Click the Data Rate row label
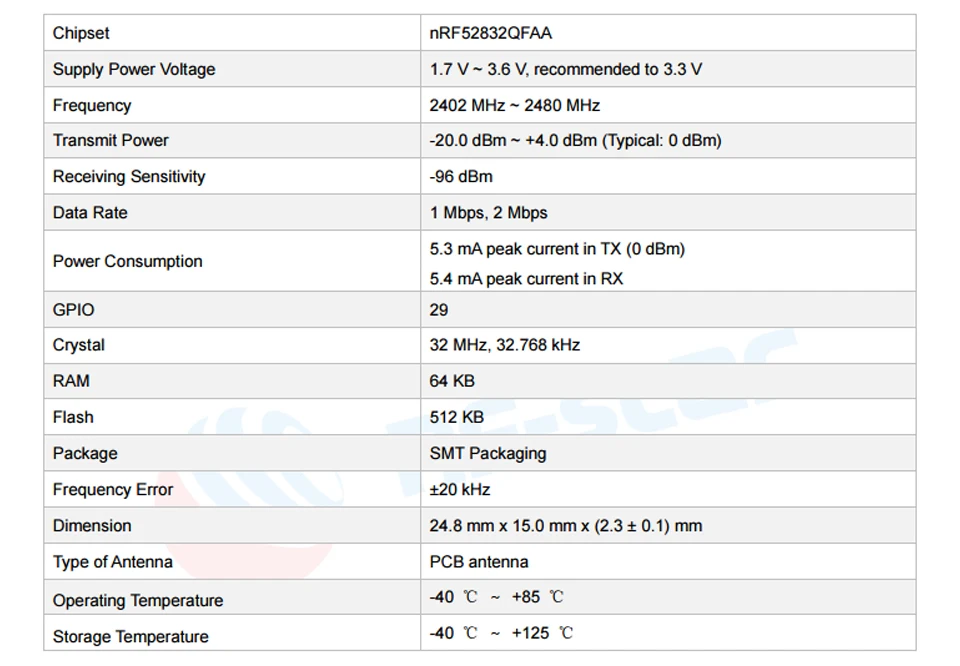The width and height of the screenshot is (960, 666). 90,212
